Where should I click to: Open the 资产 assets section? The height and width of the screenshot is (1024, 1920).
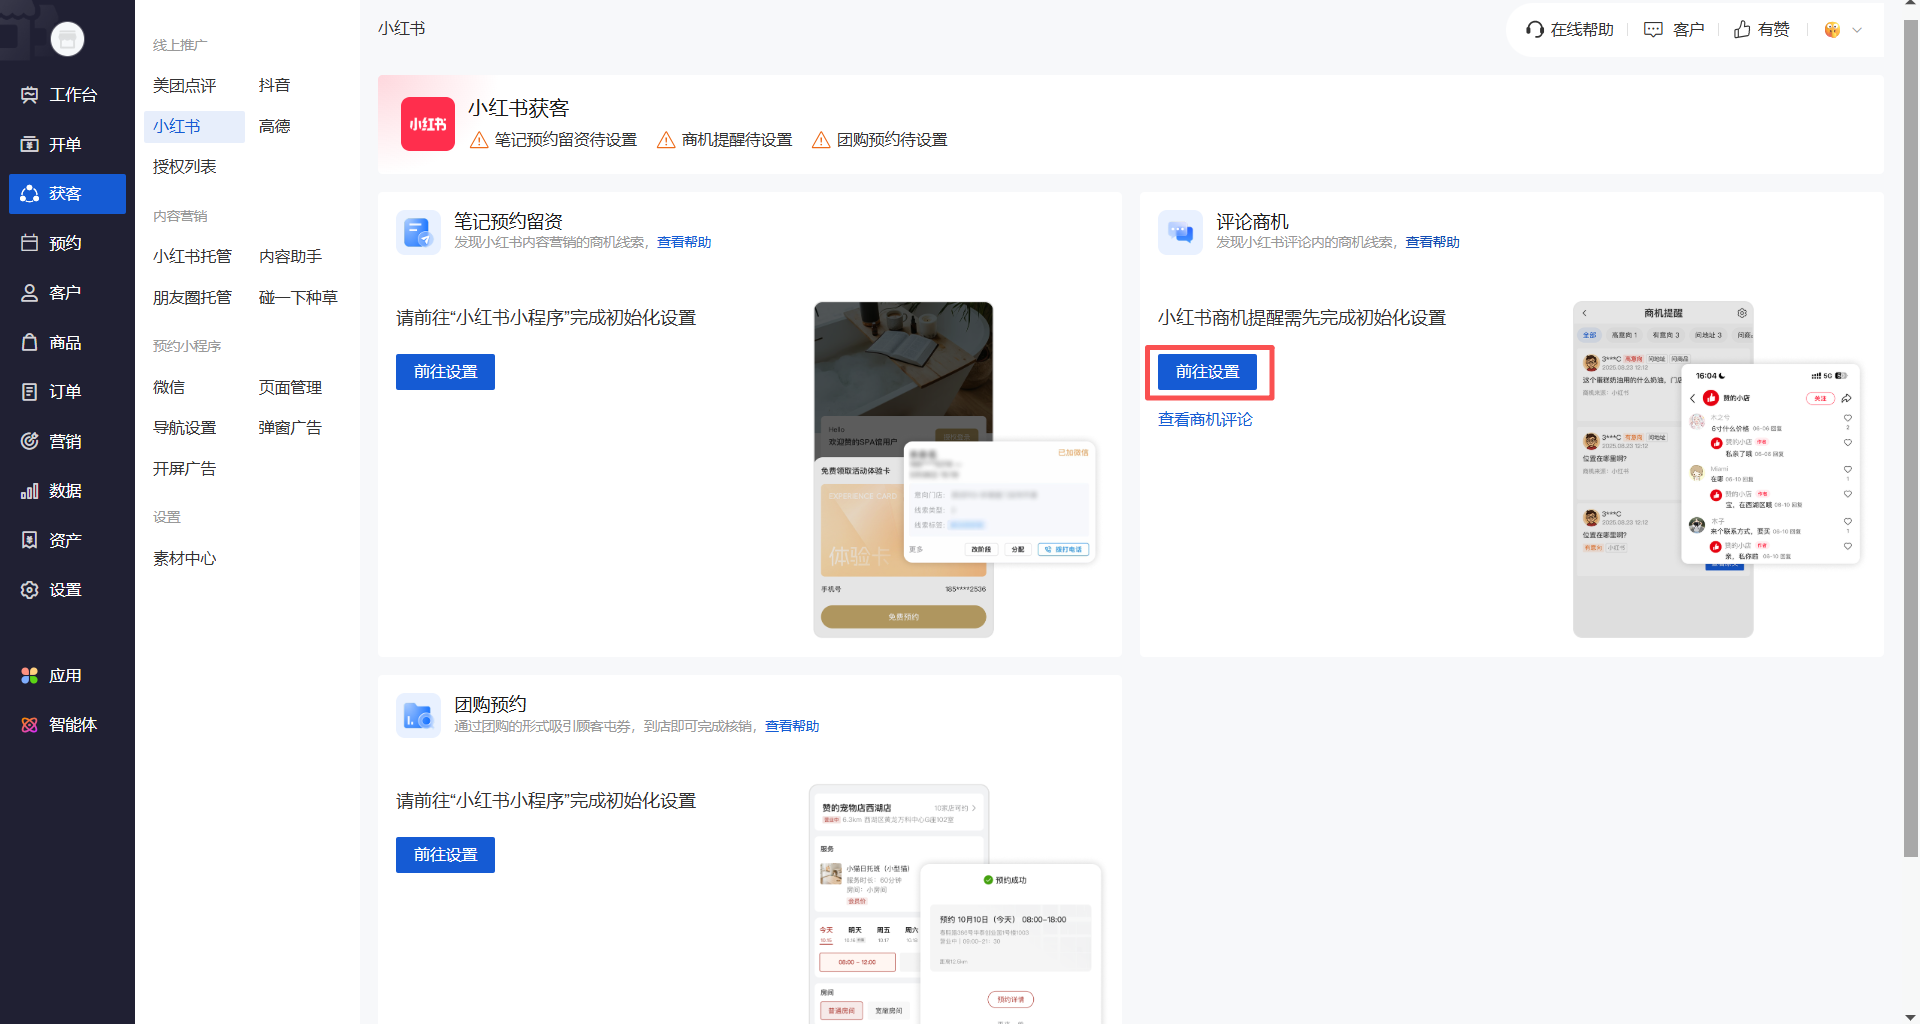tap(67, 539)
